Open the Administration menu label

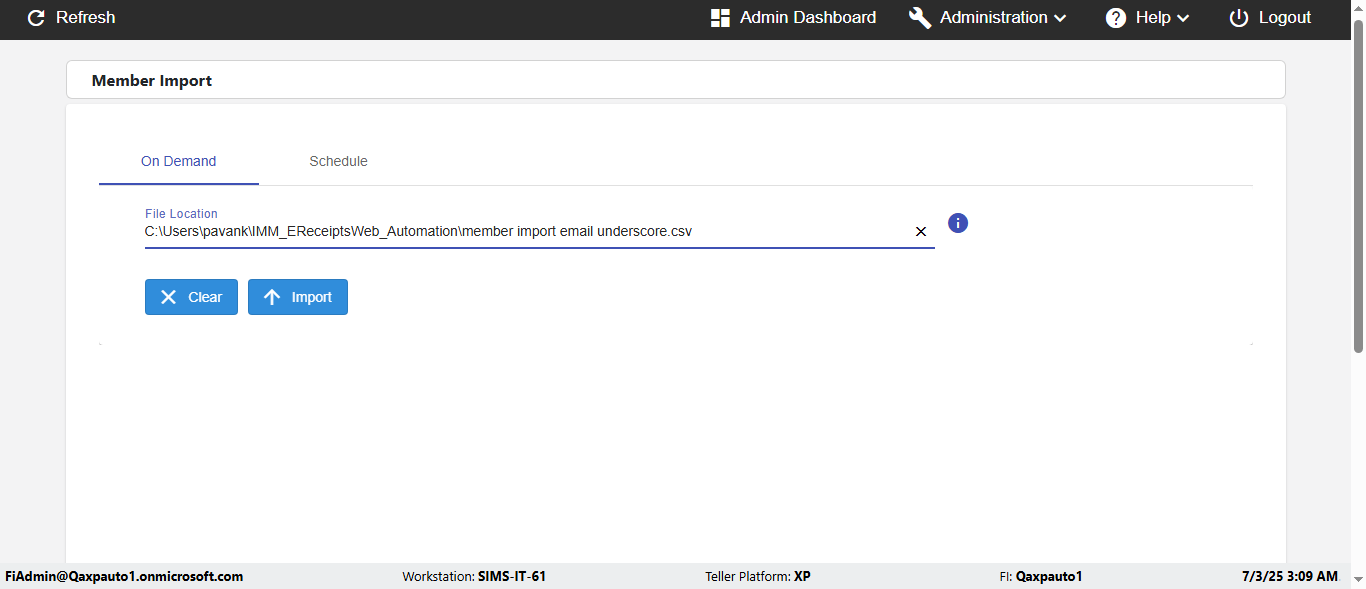tap(994, 18)
